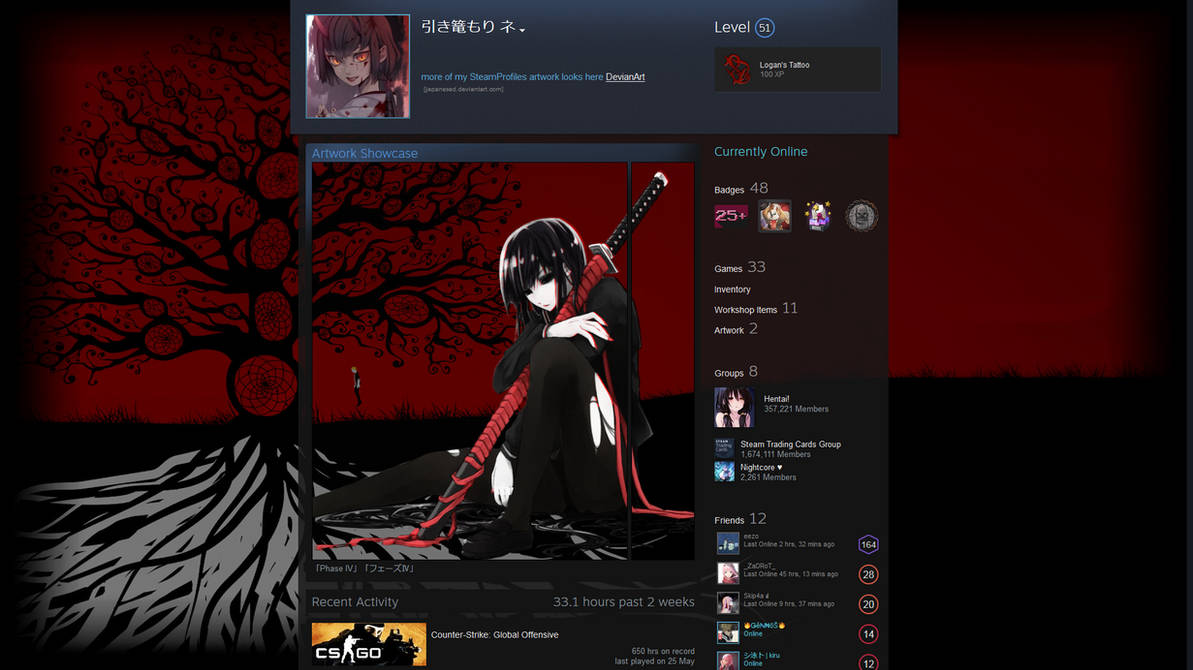1193x670 pixels.
Task: Open the Badges 48 link
Action: (x=741, y=188)
